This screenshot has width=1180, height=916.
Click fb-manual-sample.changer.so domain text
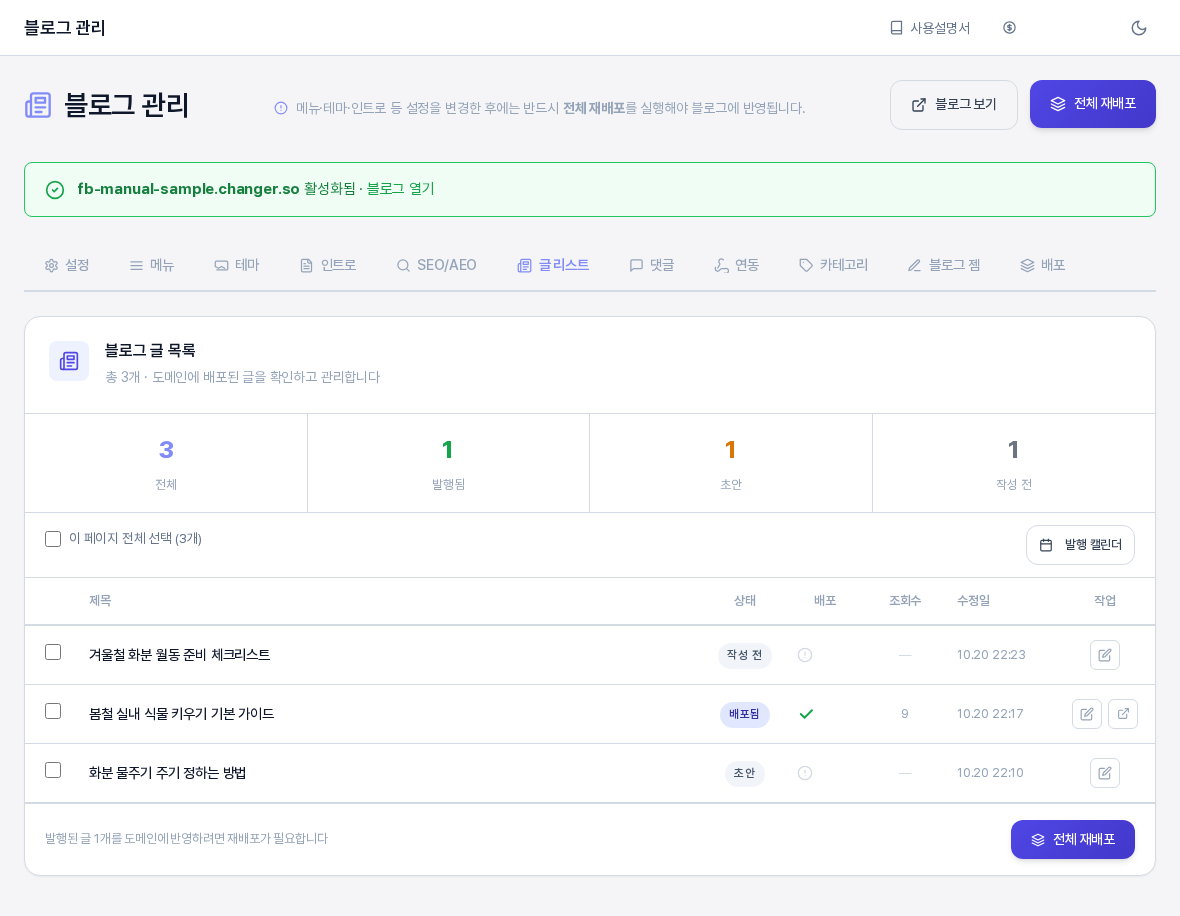(x=188, y=189)
